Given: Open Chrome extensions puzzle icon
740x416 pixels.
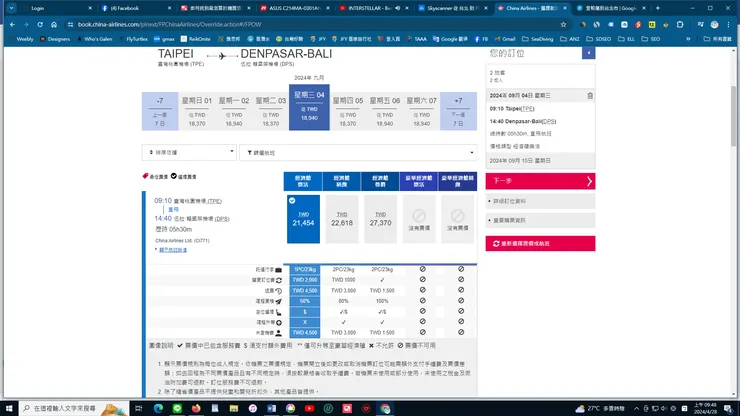Looking at the screenshot, I should 680,25.
